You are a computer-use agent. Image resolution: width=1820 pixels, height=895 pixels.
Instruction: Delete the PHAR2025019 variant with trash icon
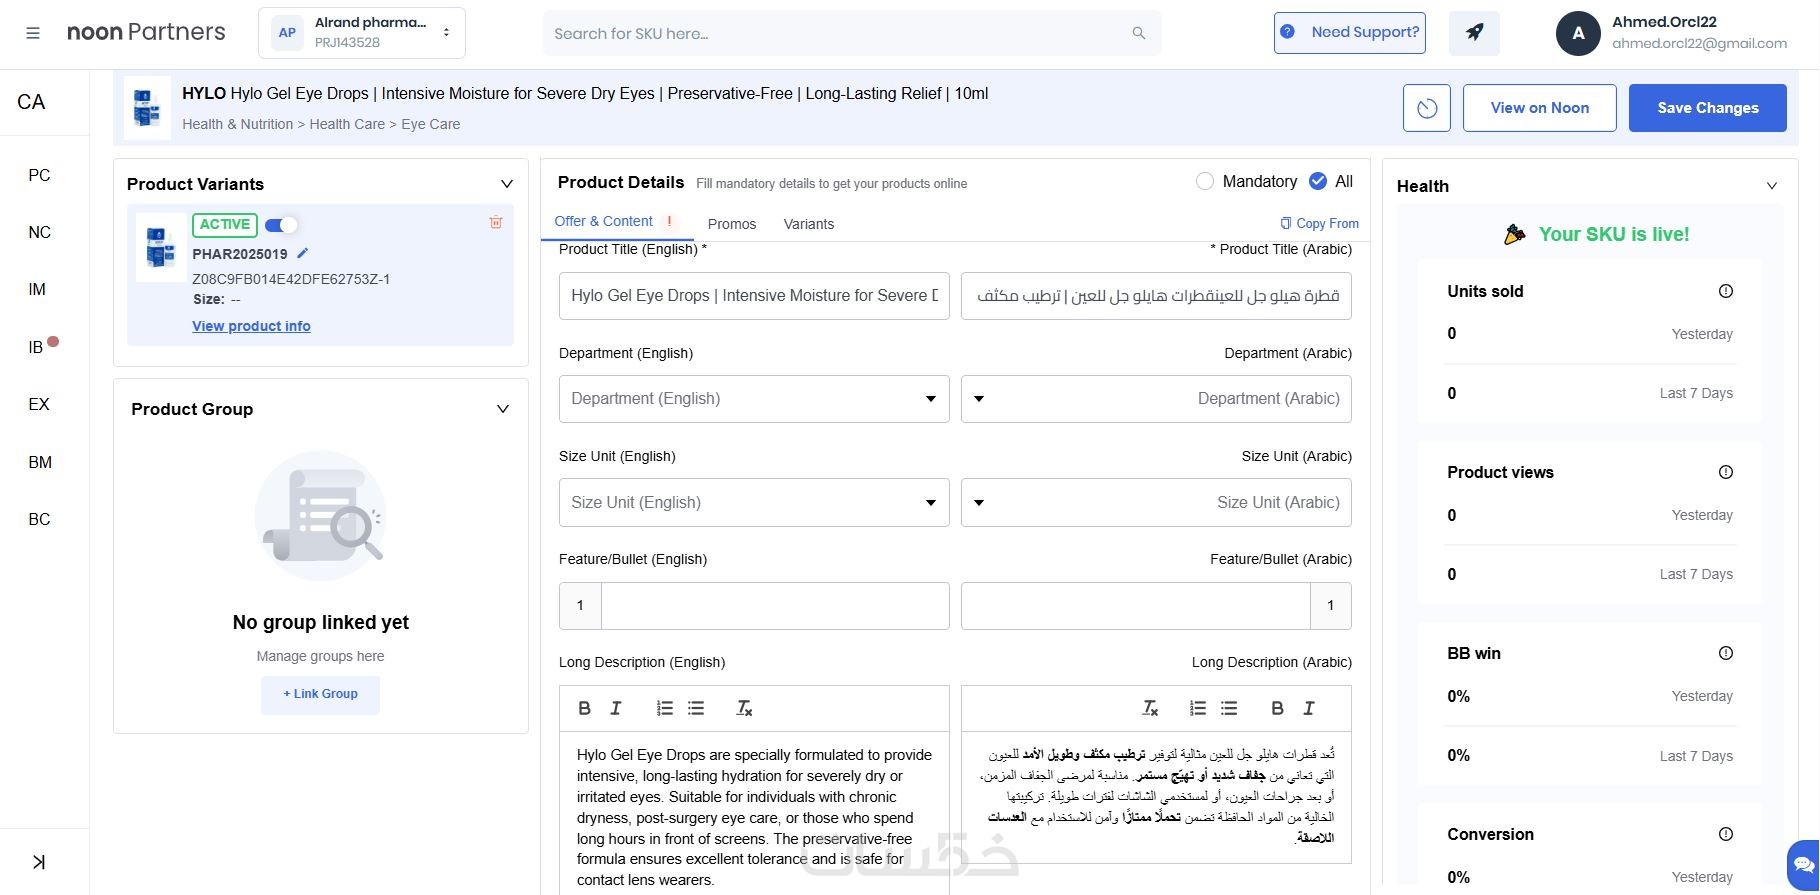point(496,222)
